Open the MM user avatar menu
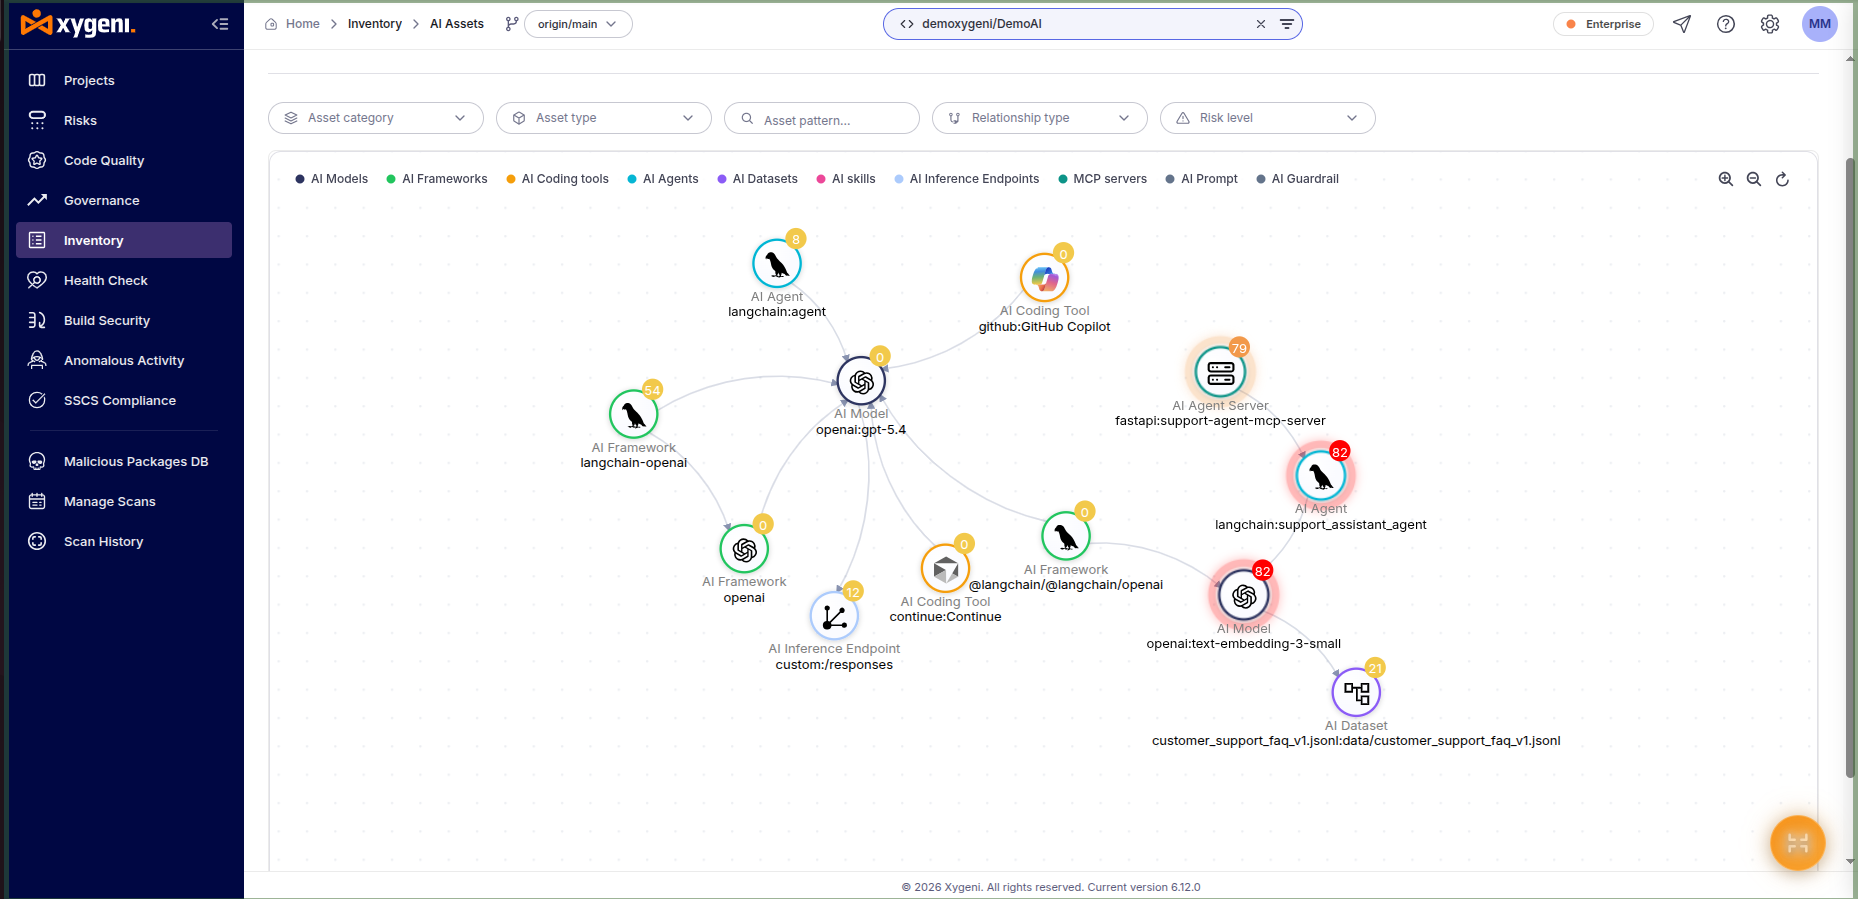Image resolution: width=1858 pixels, height=899 pixels. [x=1820, y=24]
